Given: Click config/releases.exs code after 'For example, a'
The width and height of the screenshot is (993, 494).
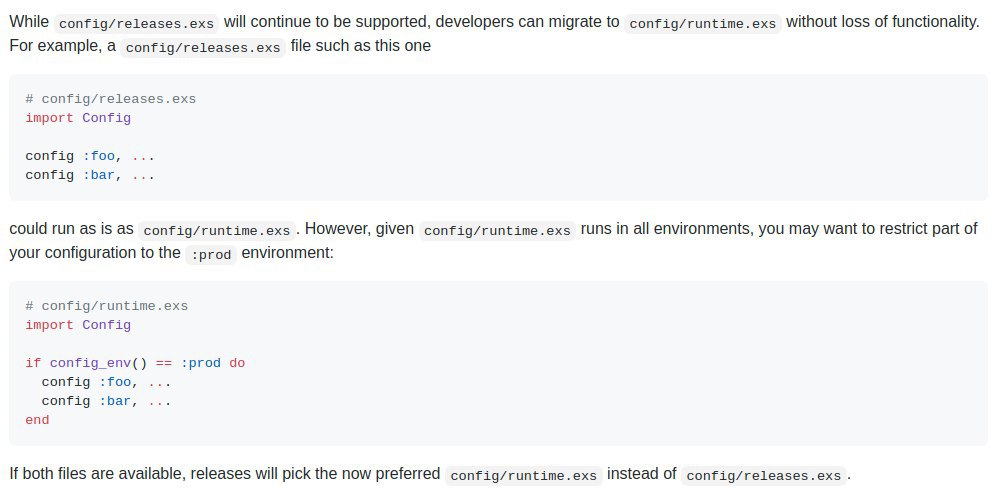Looking at the screenshot, I should point(203,47).
